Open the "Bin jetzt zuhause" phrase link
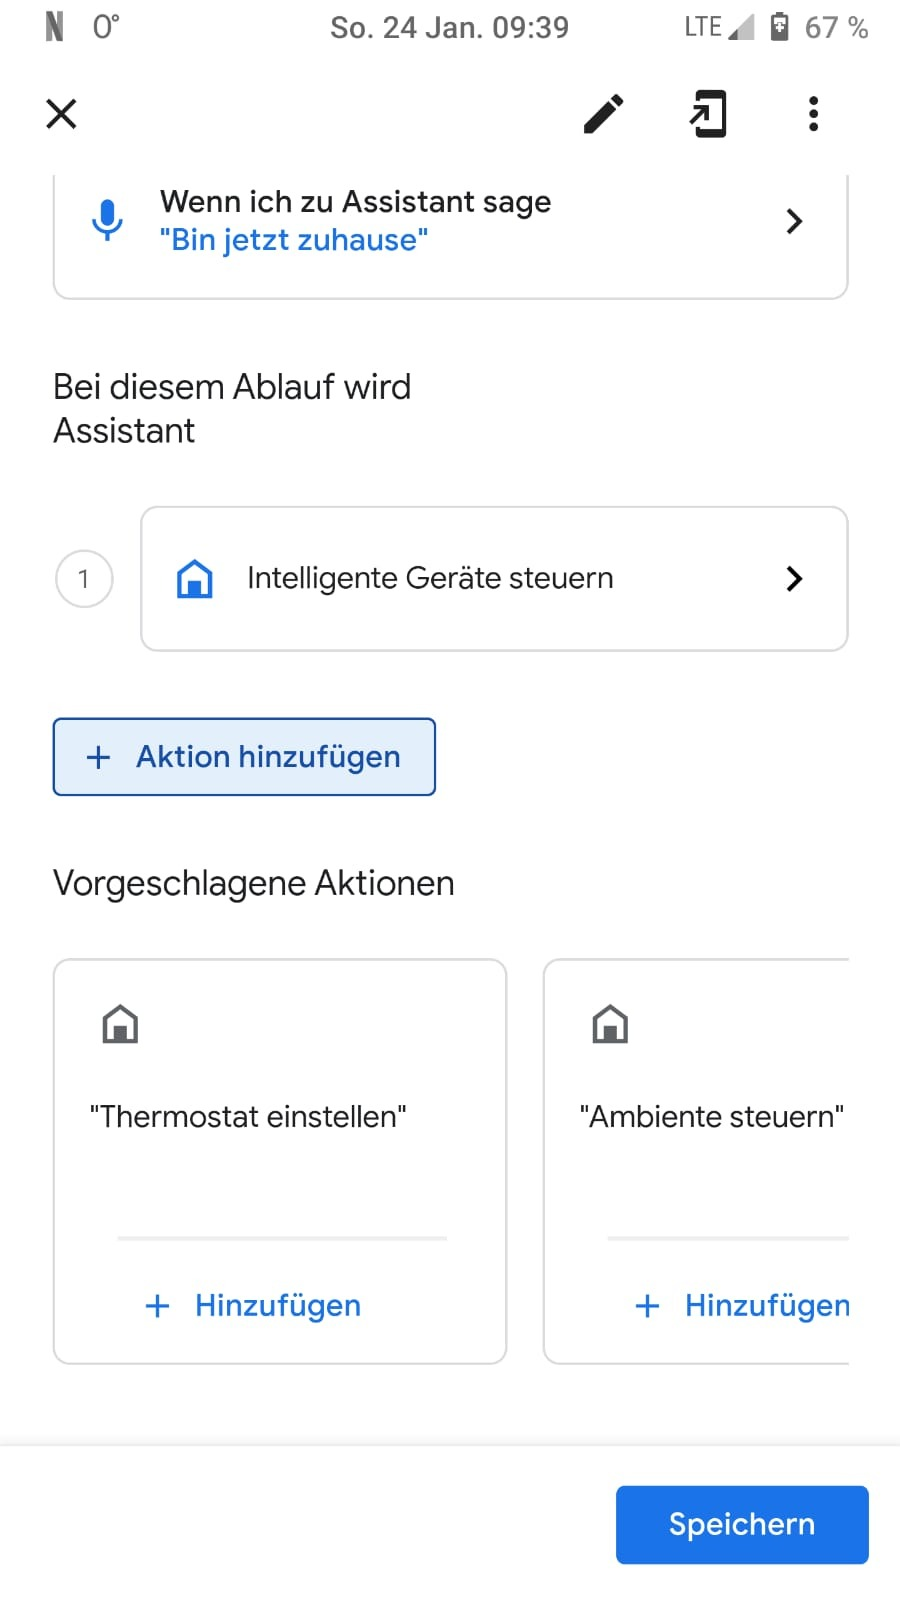This screenshot has width=900, height=1600. pos(294,240)
